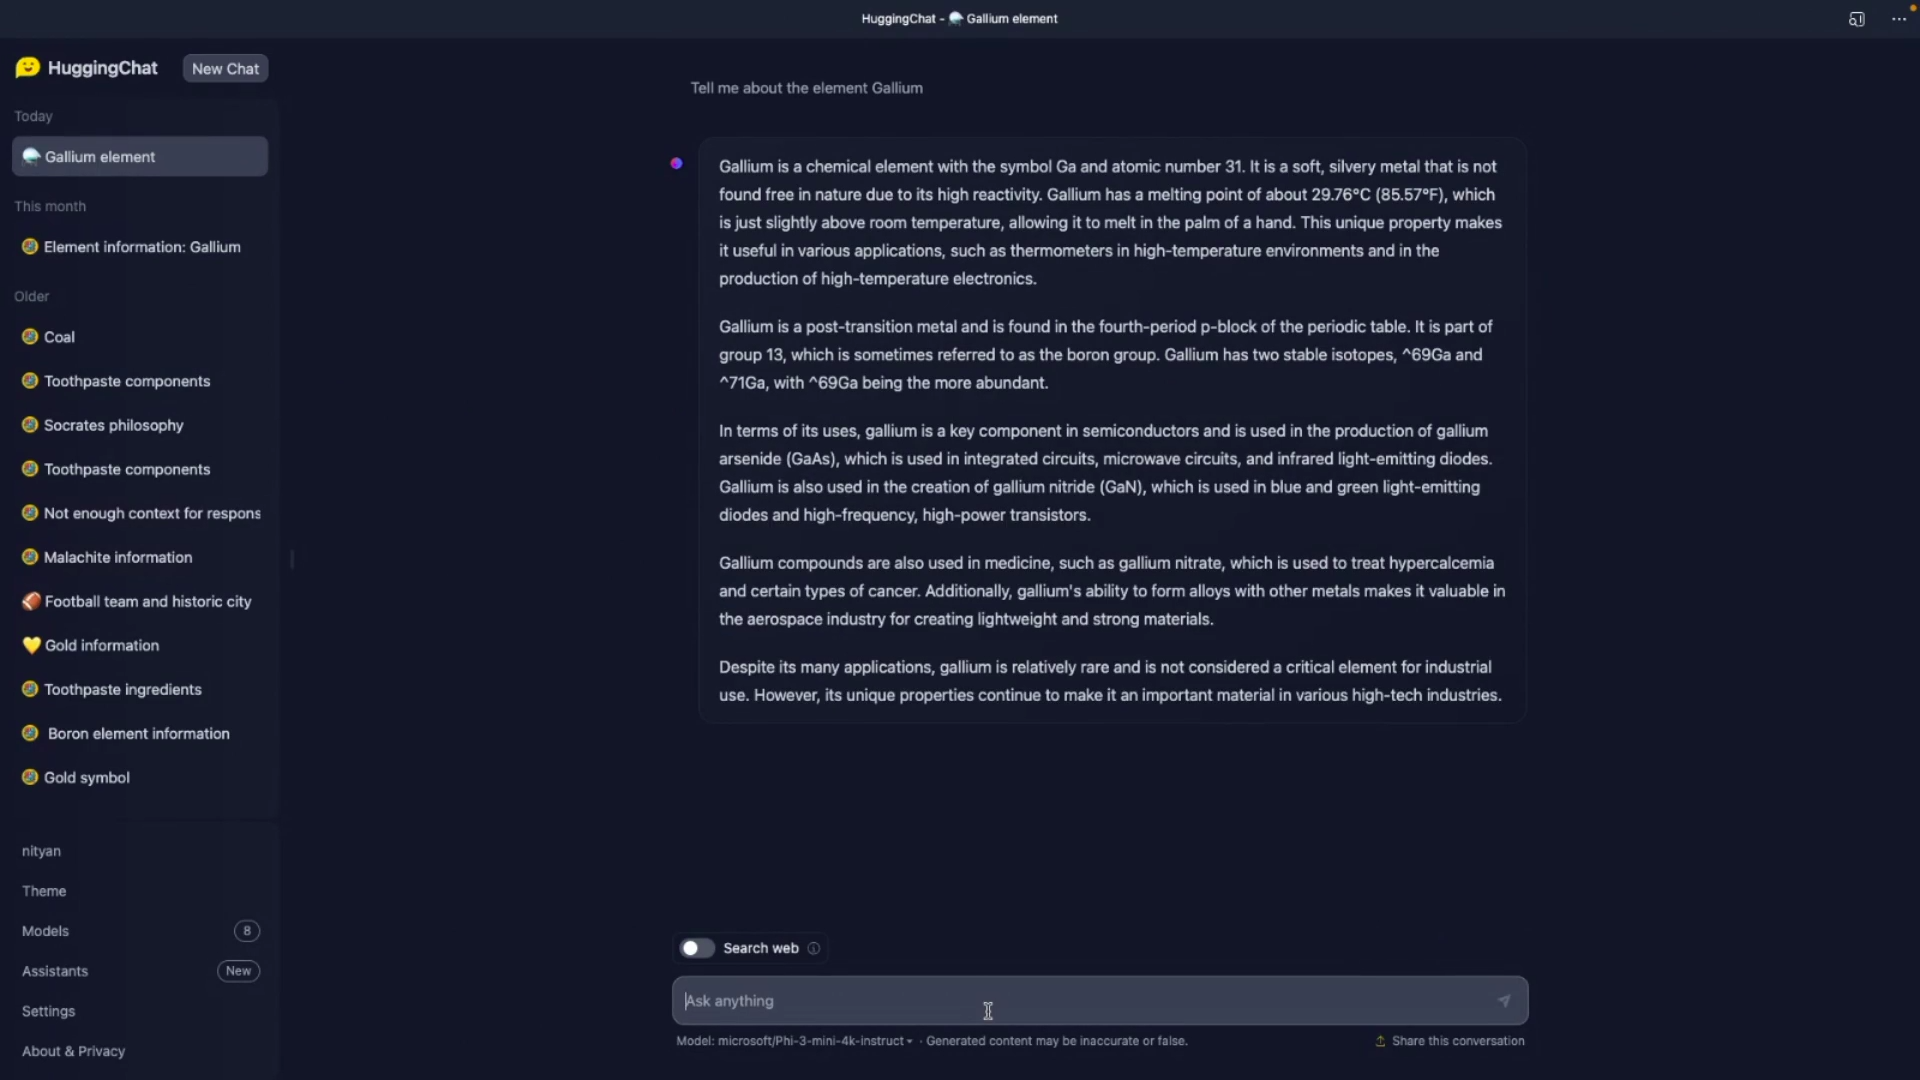Click Share this conversation link
This screenshot has height=1080, width=1920.
click(x=1457, y=1041)
